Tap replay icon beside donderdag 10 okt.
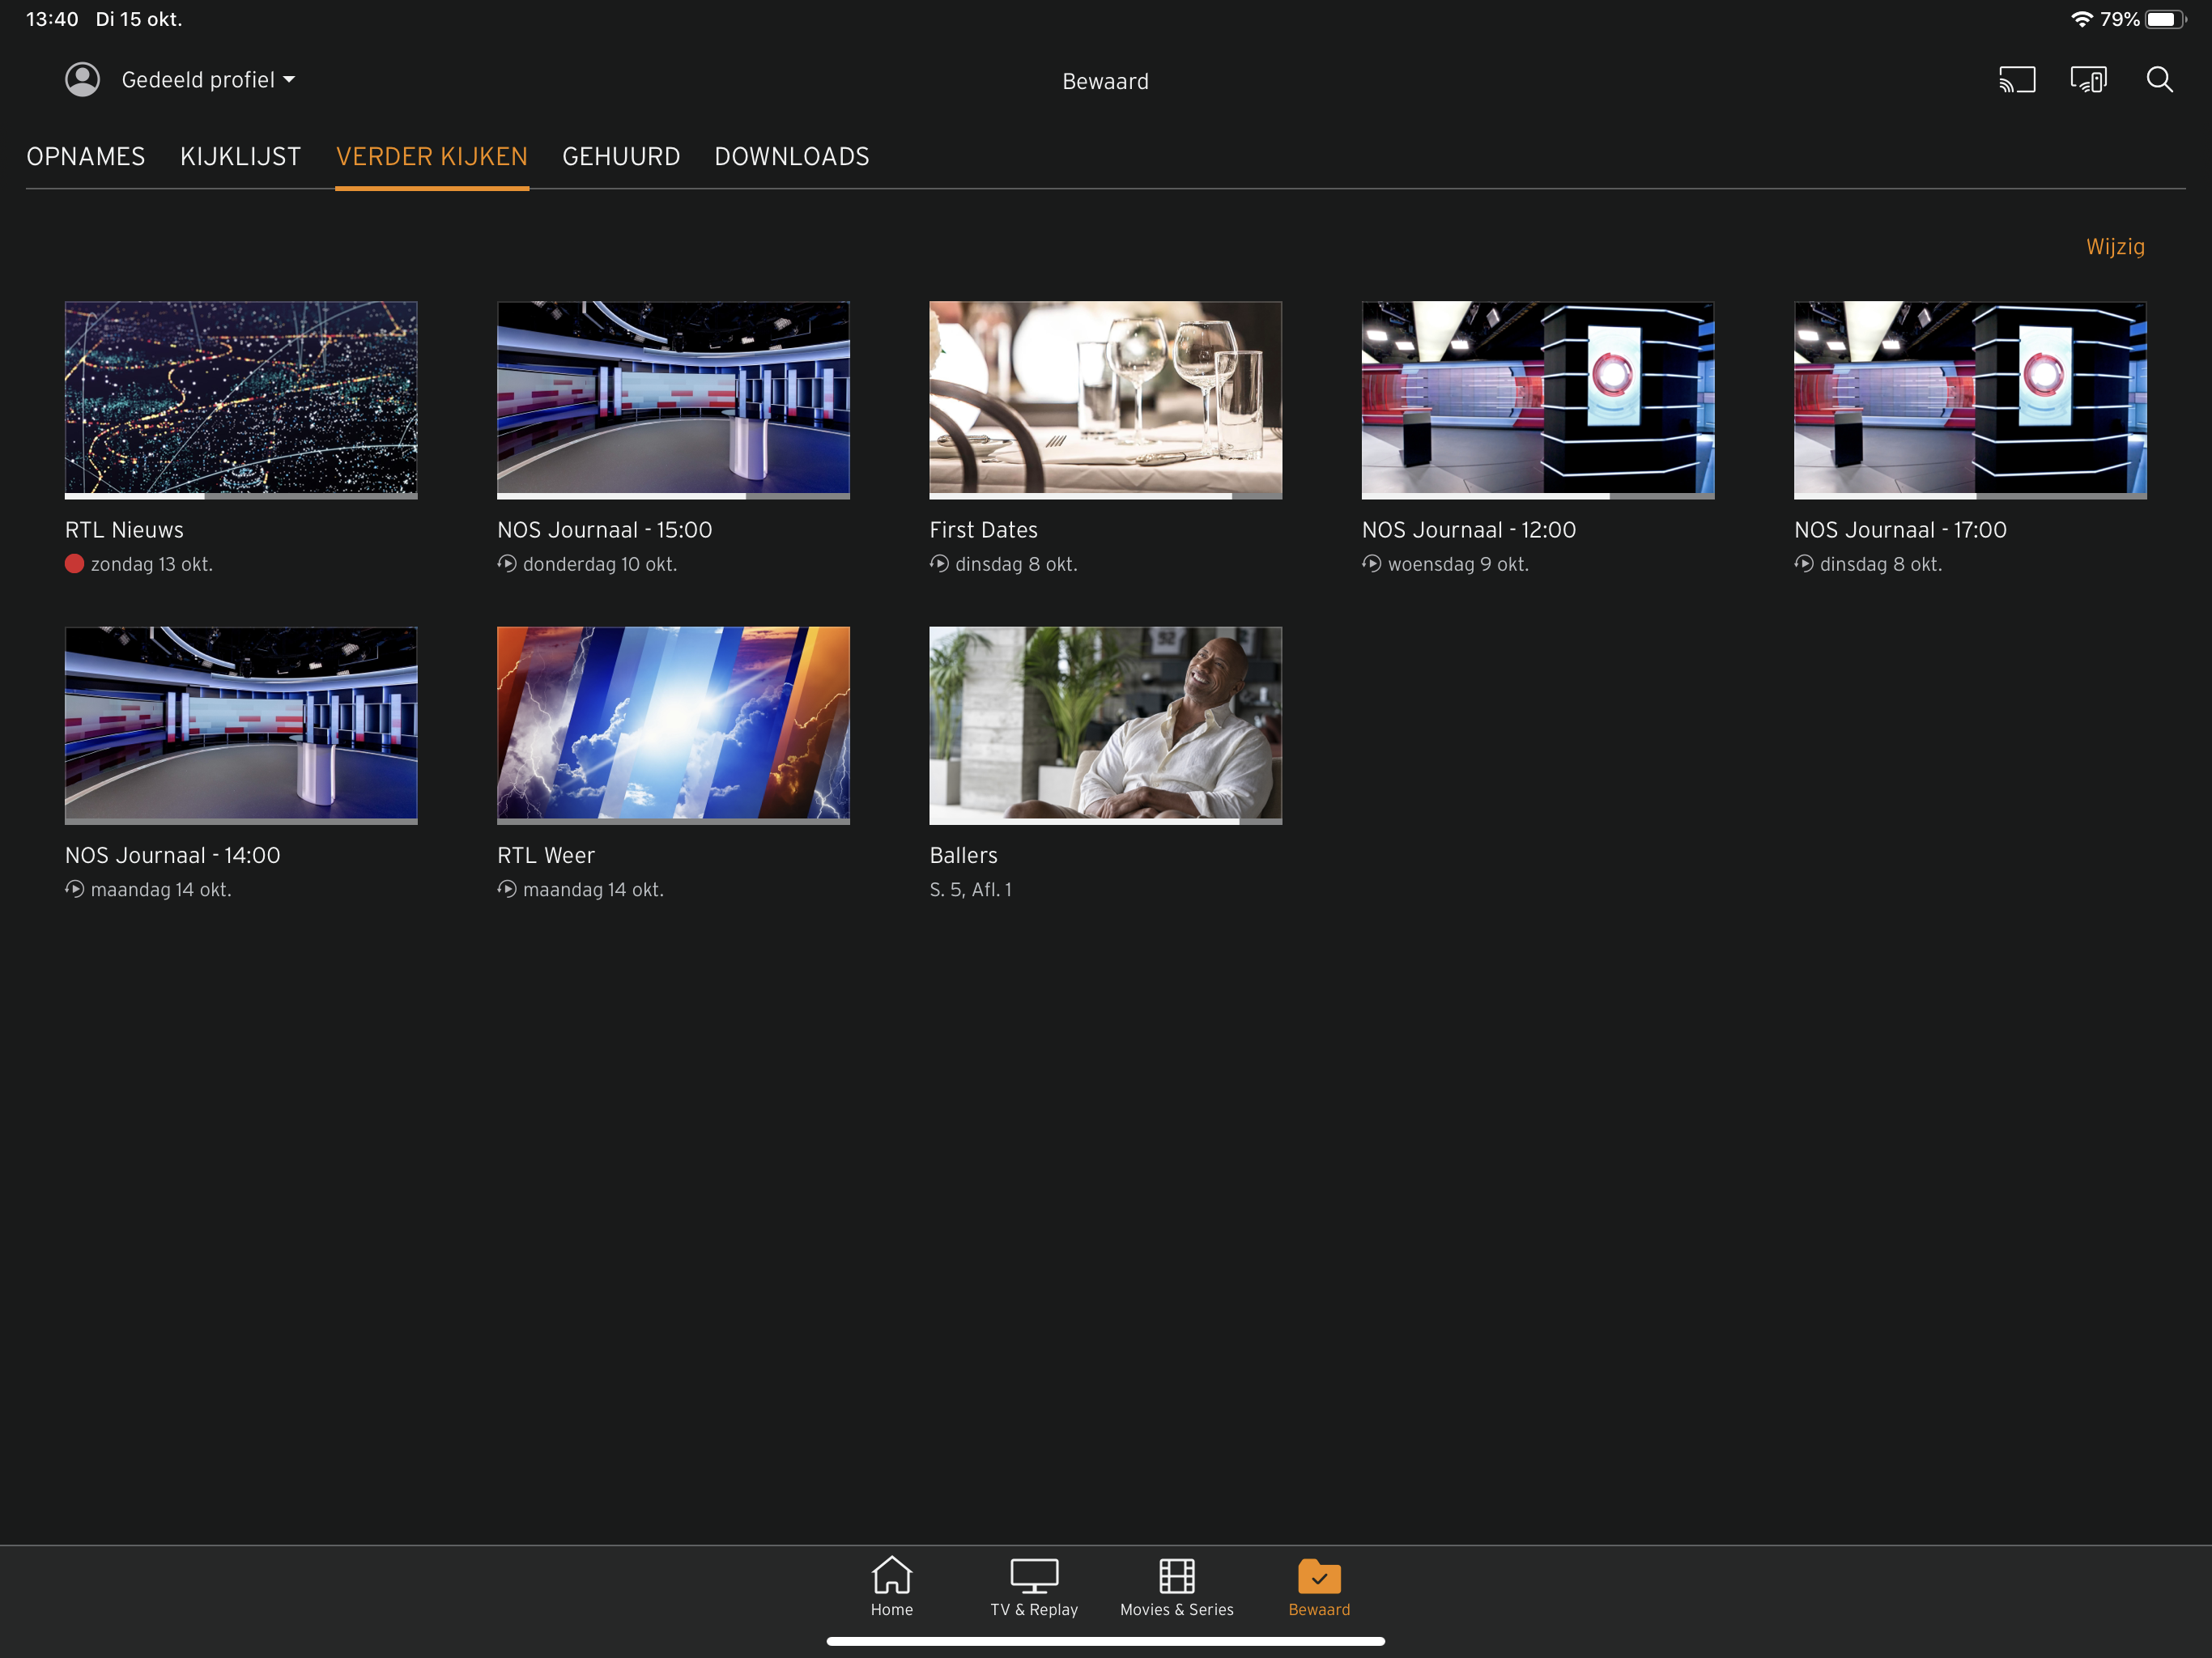2212x1658 pixels. click(507, 564)
